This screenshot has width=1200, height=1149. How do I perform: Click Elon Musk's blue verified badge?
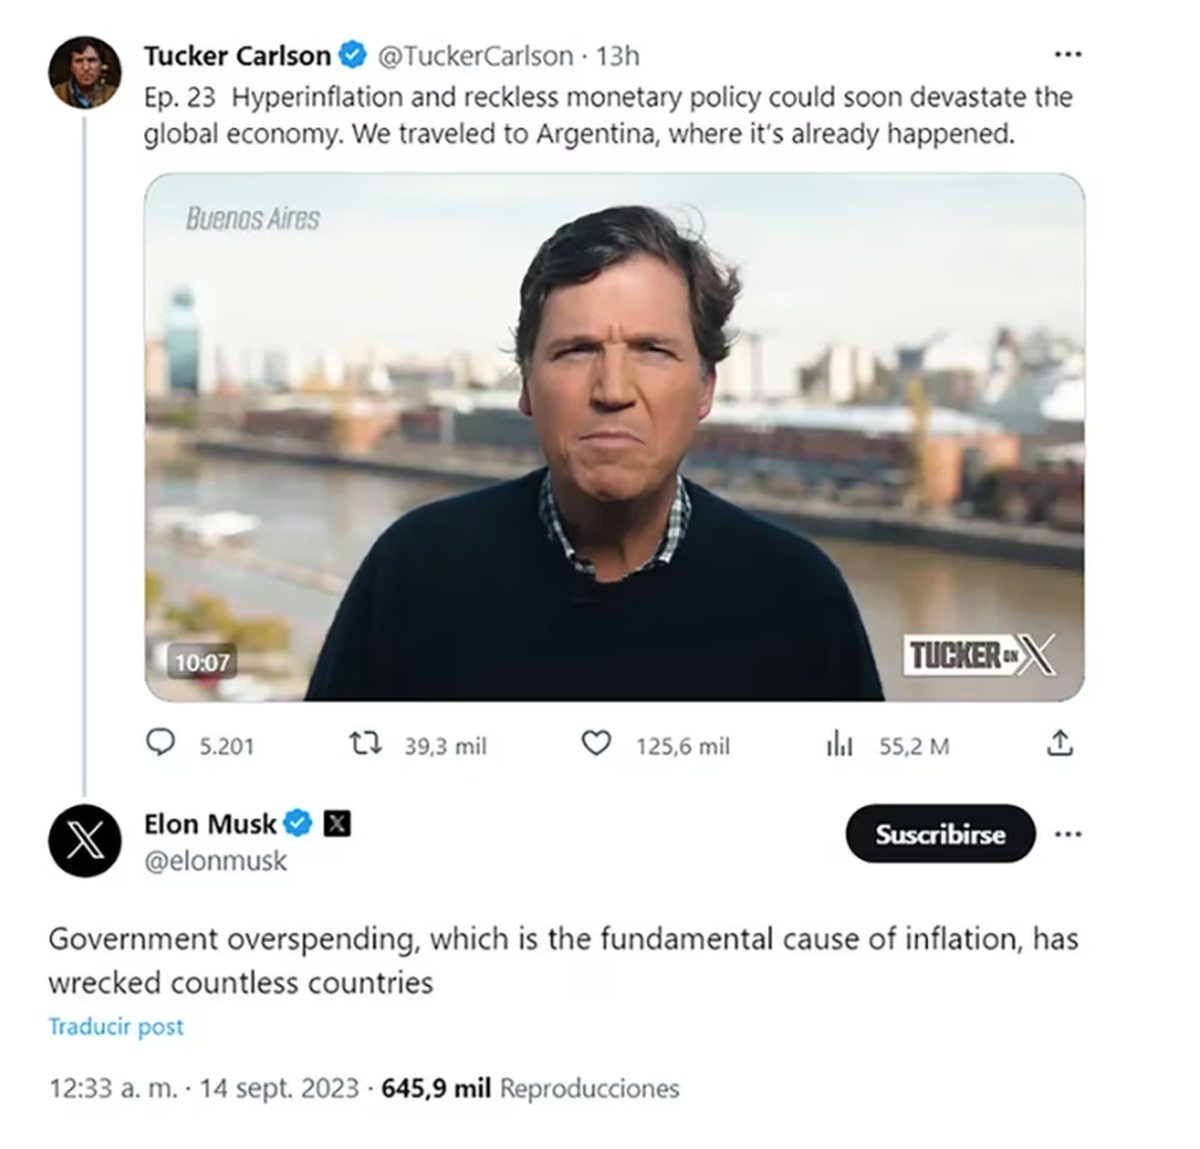(x=298, y=823)
